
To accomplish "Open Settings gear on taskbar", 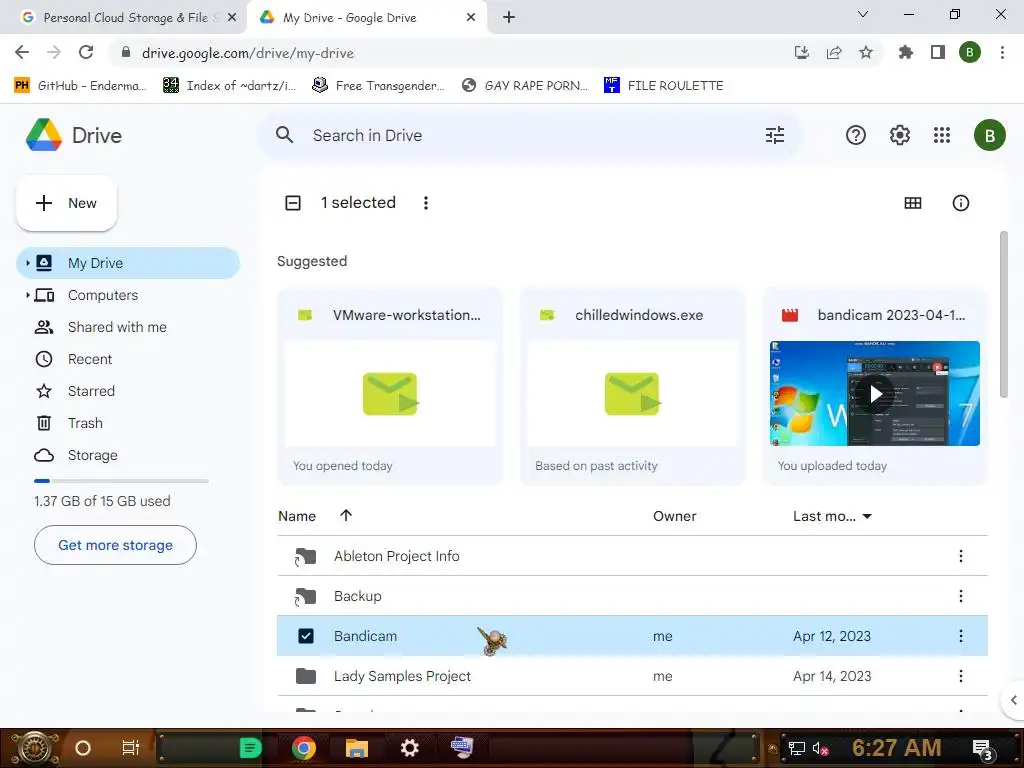I will (409, 748).
